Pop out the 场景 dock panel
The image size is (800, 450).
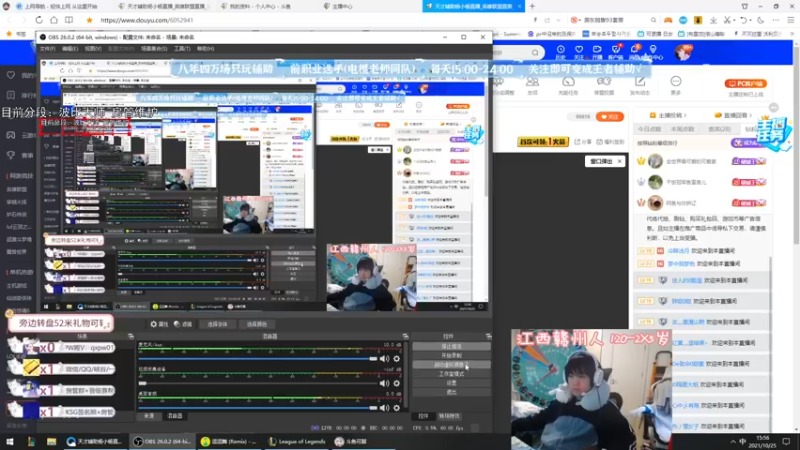(x=131, y=336)
